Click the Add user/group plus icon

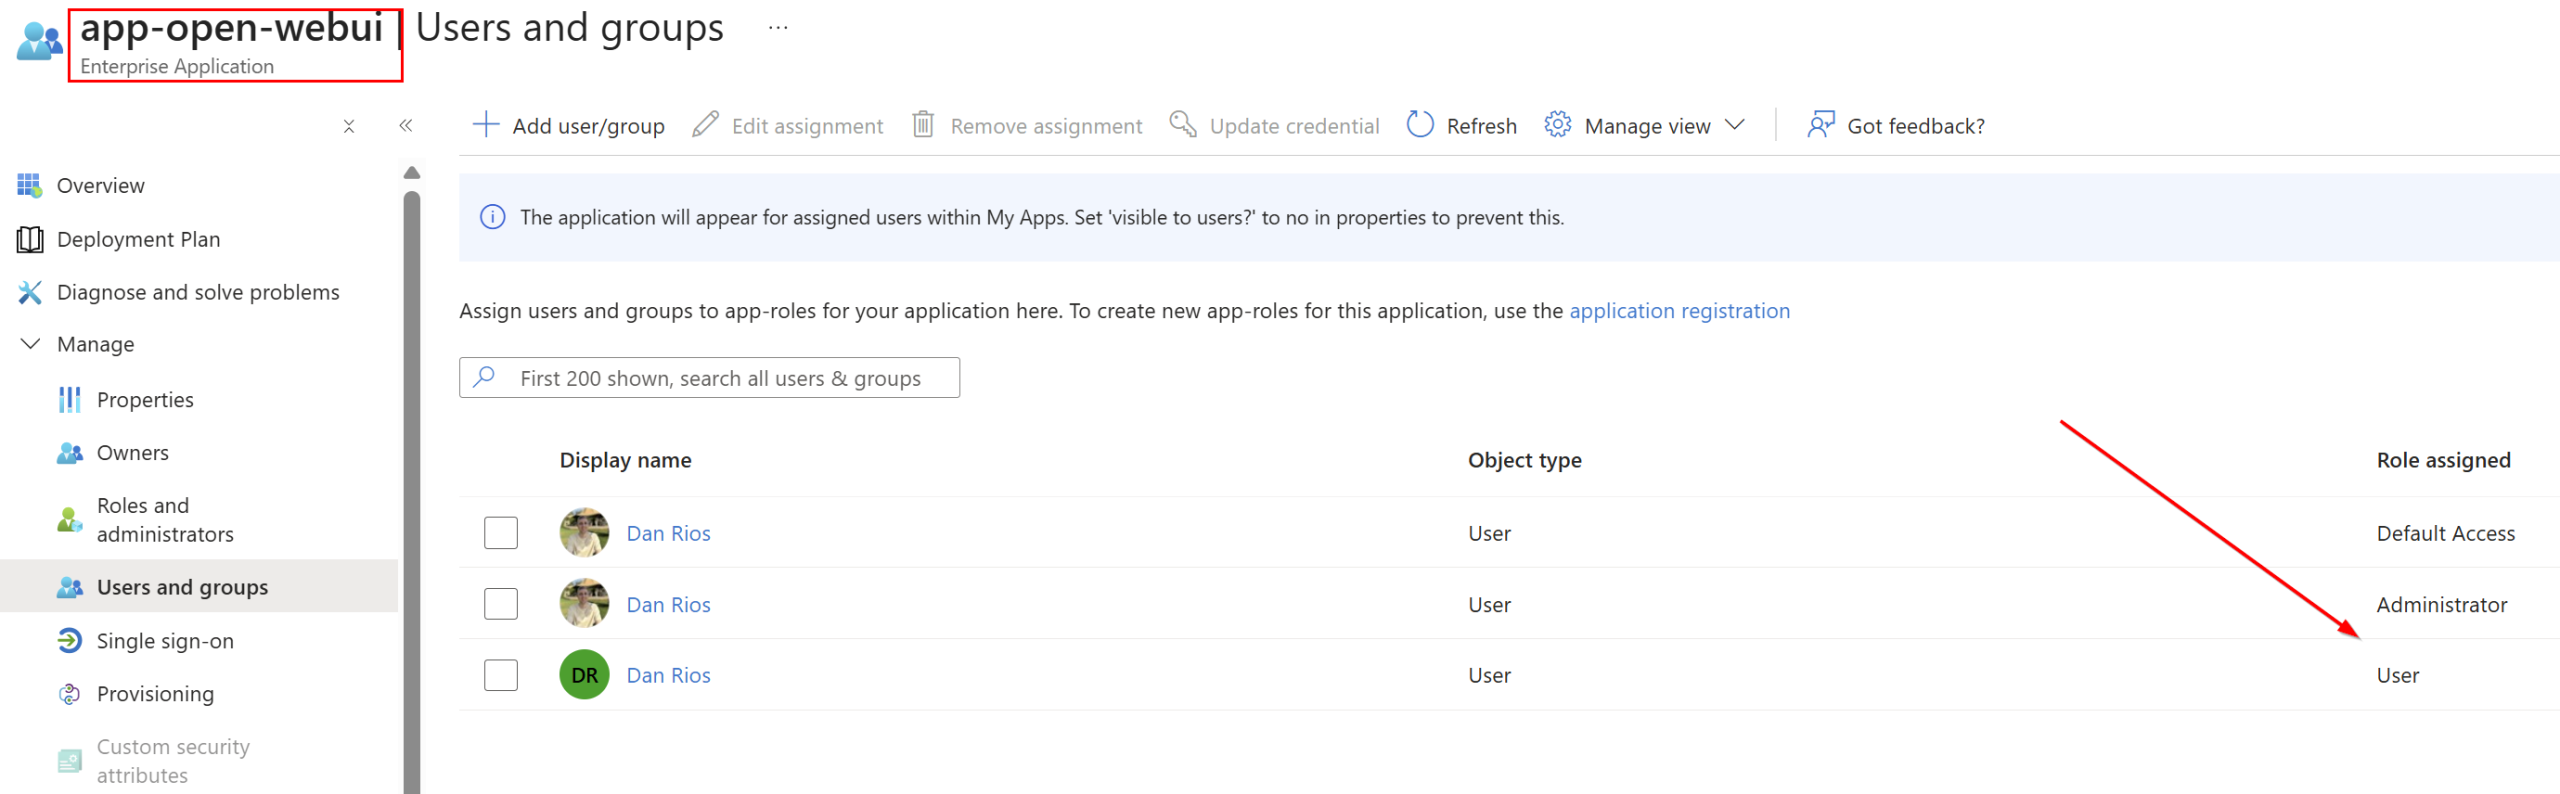[486, 125]
